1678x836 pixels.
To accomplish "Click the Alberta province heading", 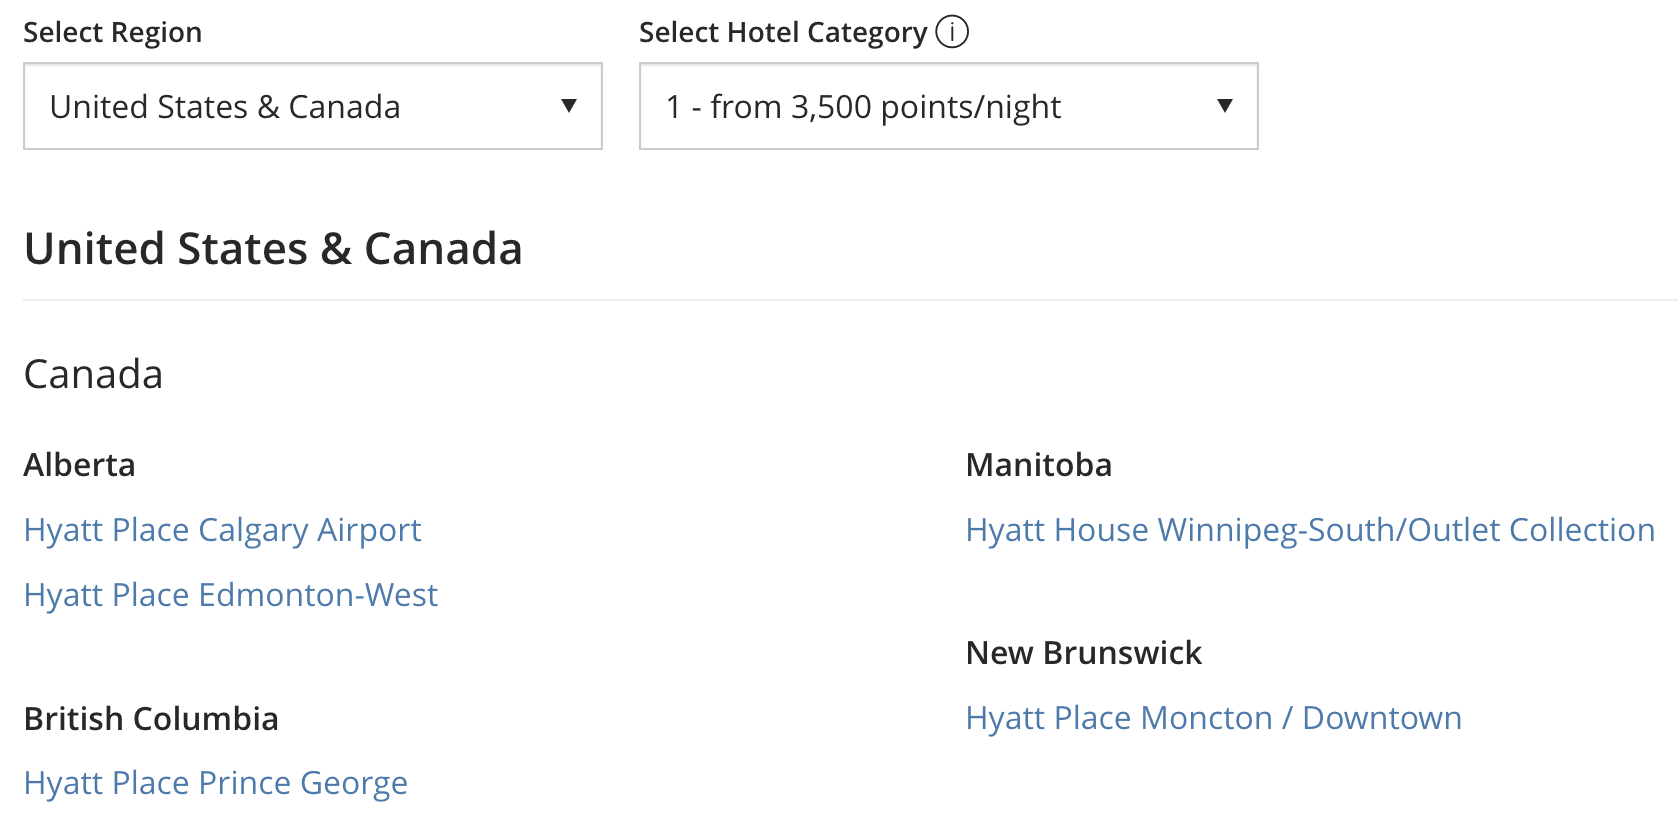I will [x=79, y=465].
